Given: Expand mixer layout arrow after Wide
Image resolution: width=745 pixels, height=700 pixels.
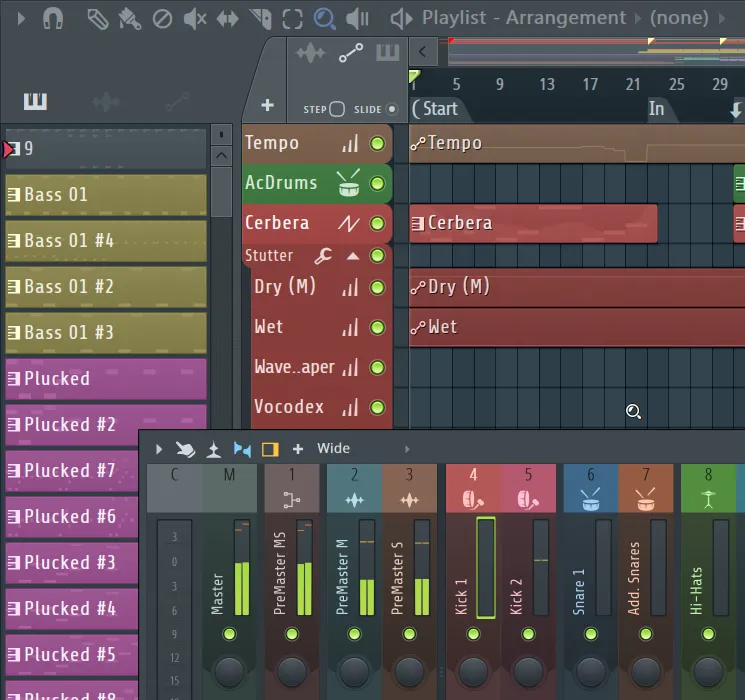Looking at the screenshot, I should [x=407, y=449].
